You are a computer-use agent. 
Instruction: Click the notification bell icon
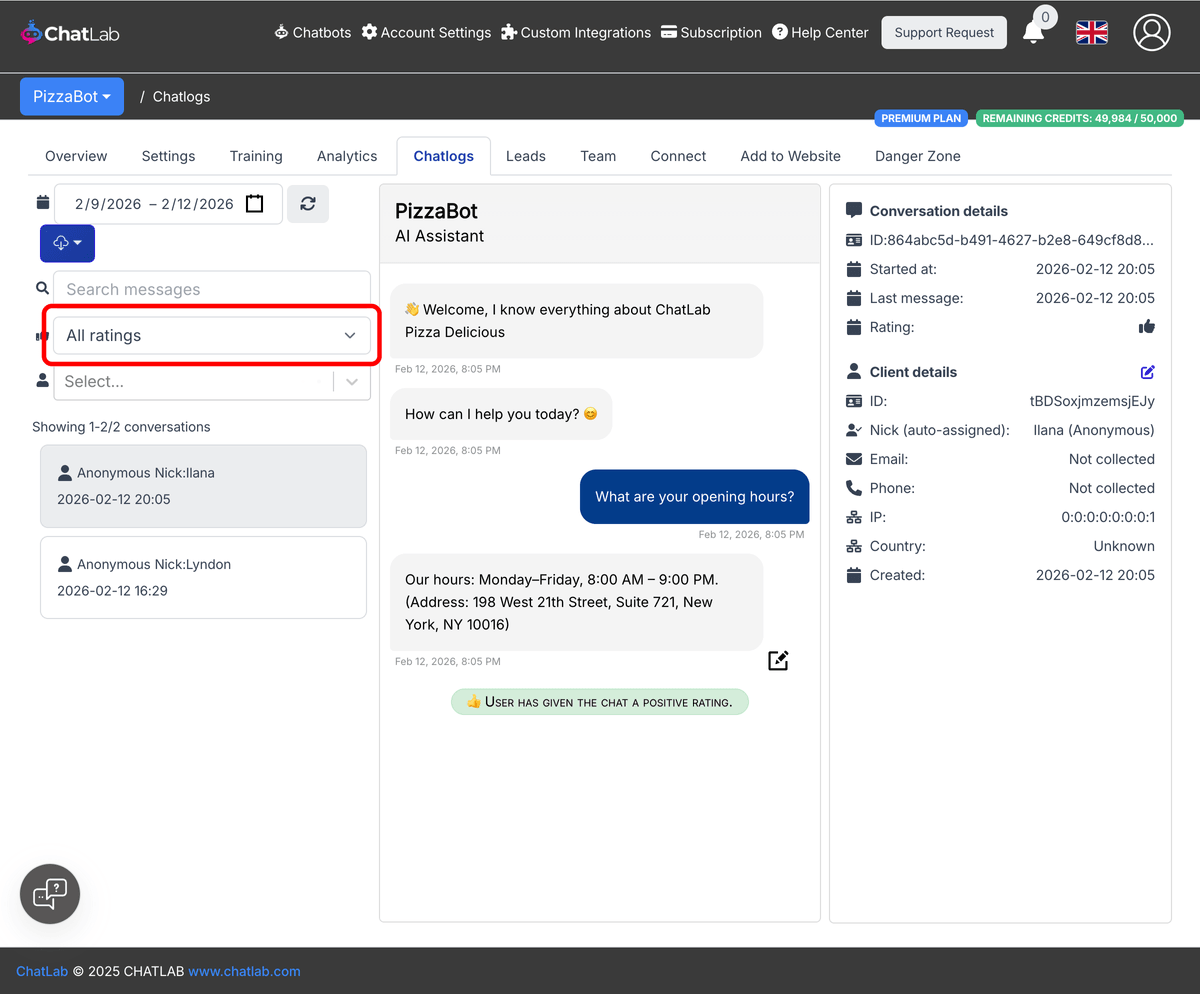1034,33
